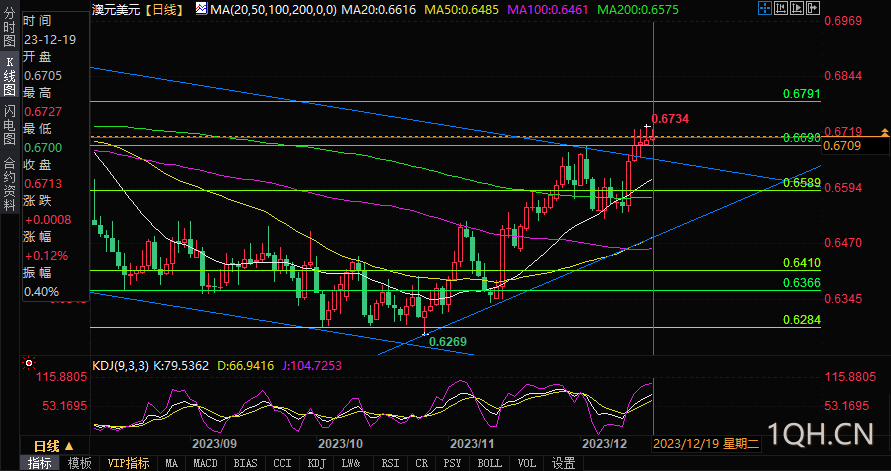The height and width of the screenshot is (471, 891).
Task: Apply the KDJ indicator button
Action: click(x=317, y=463)
